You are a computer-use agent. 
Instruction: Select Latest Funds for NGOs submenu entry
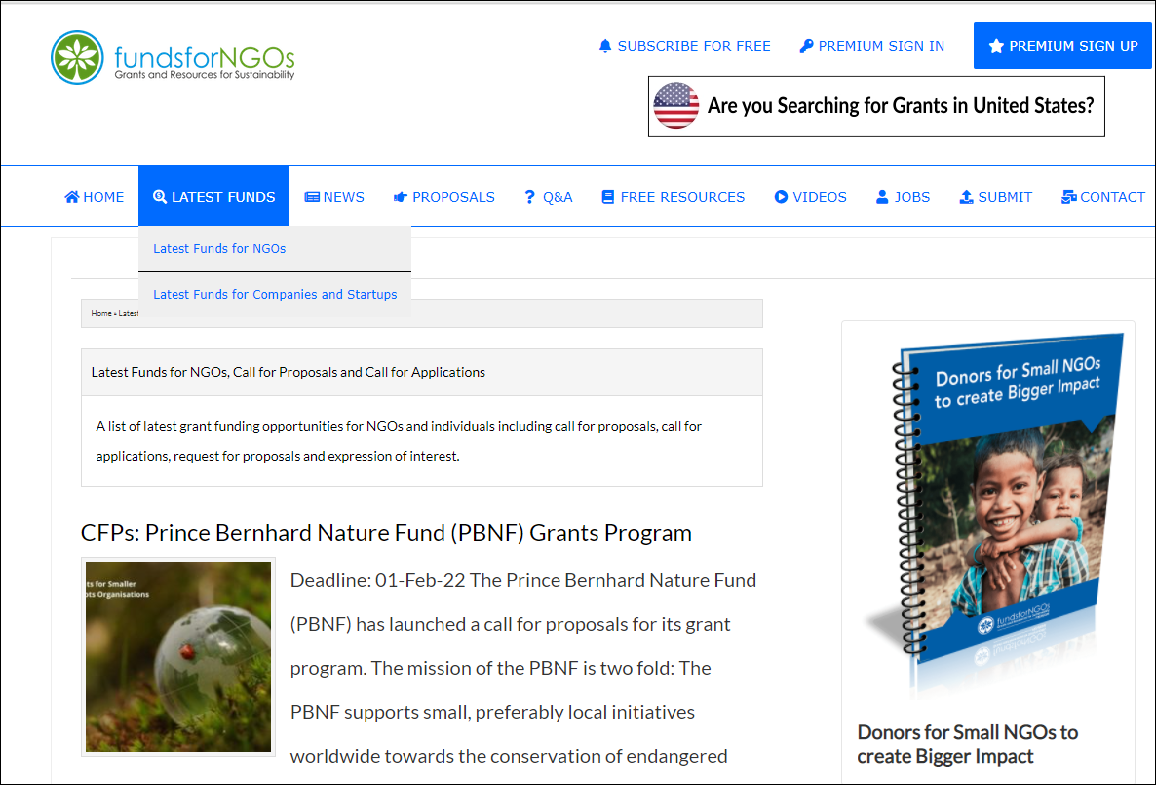274,248
